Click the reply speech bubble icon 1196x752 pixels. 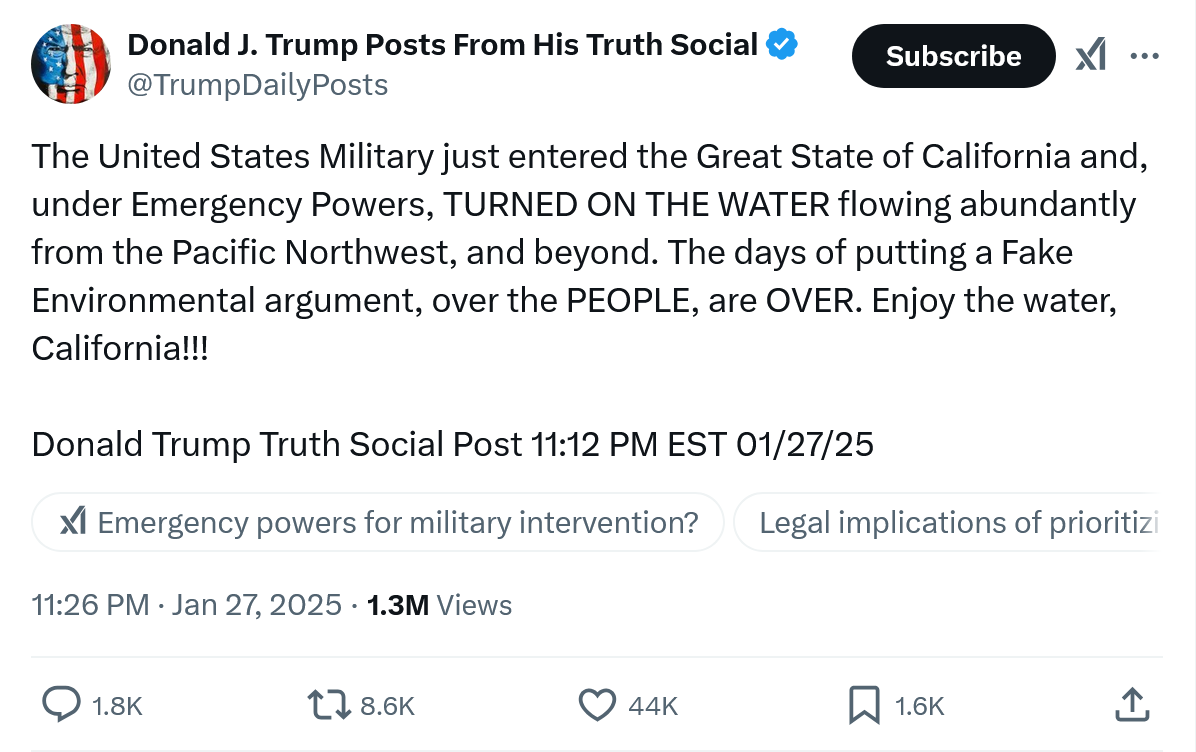coord(62,704)
